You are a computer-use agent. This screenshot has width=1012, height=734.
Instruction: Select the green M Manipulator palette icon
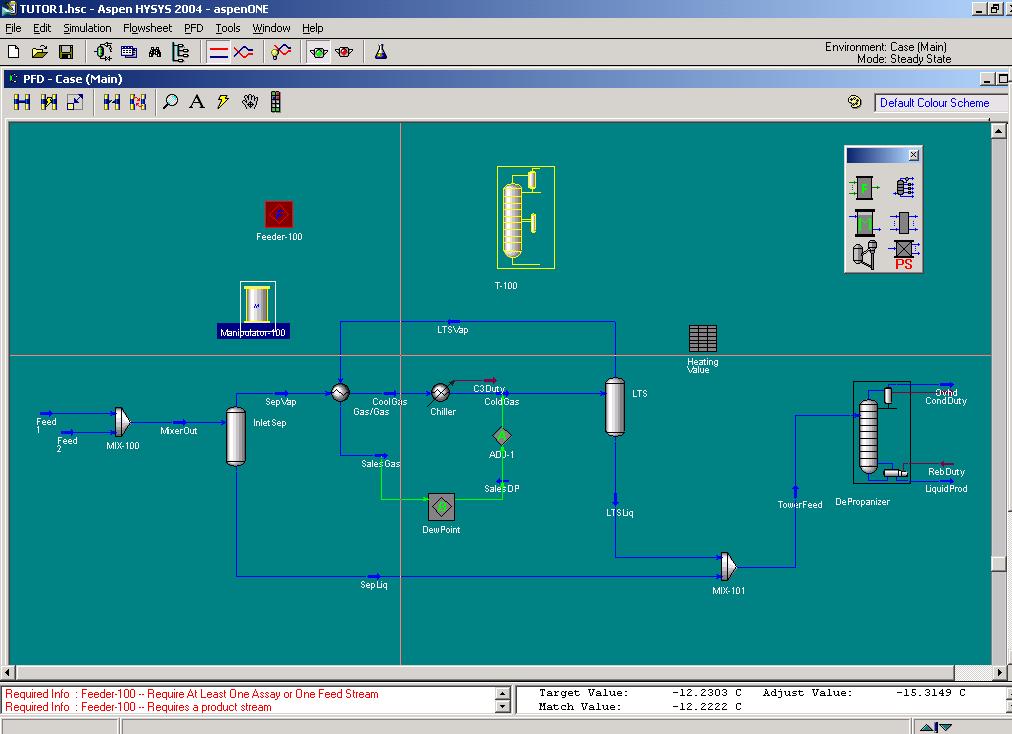point(864,223)
